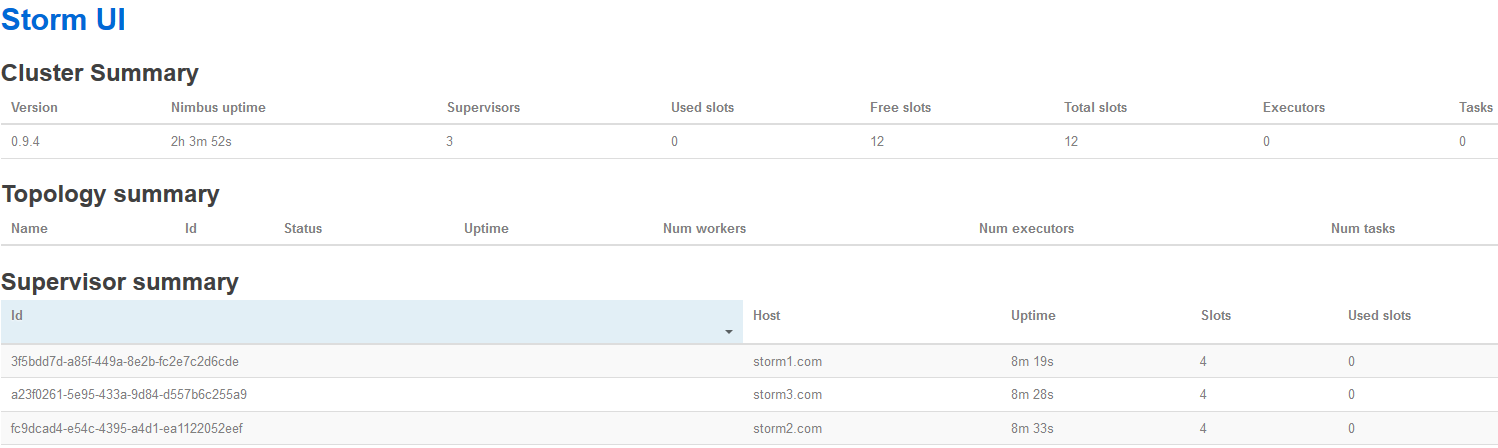Click the Cluster Summary heading
The height and width of the screenshot is (448, 1498).
pyautogui.click(x=100, y=73)
